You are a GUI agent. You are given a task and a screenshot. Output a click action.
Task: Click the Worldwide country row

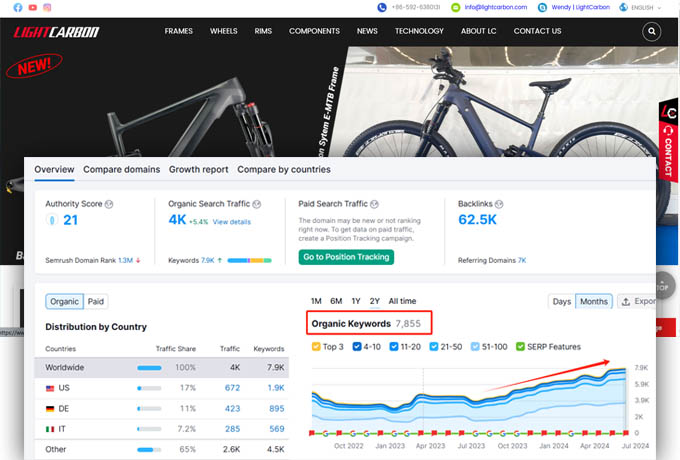click(x=161, y=368)
